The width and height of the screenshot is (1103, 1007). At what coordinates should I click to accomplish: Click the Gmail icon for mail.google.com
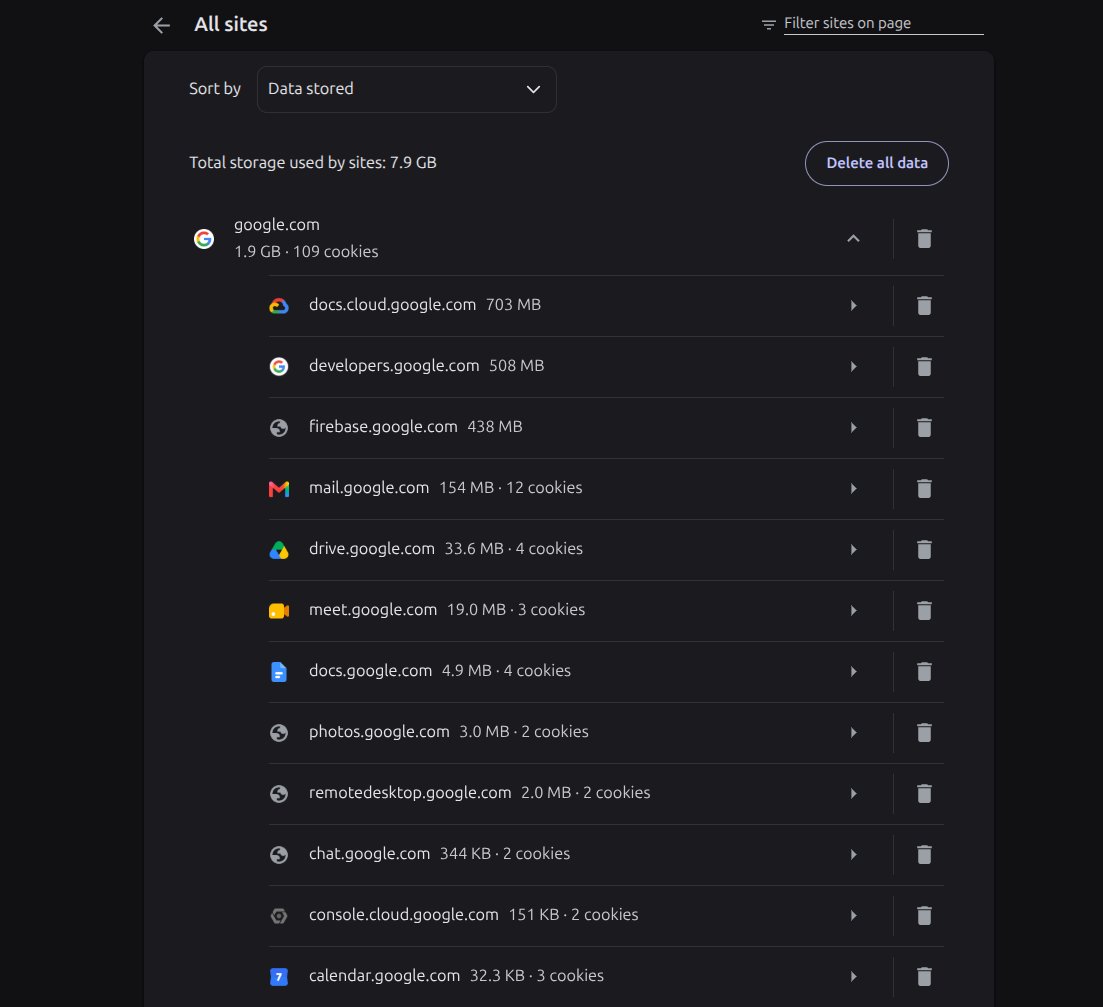(279, 489)
